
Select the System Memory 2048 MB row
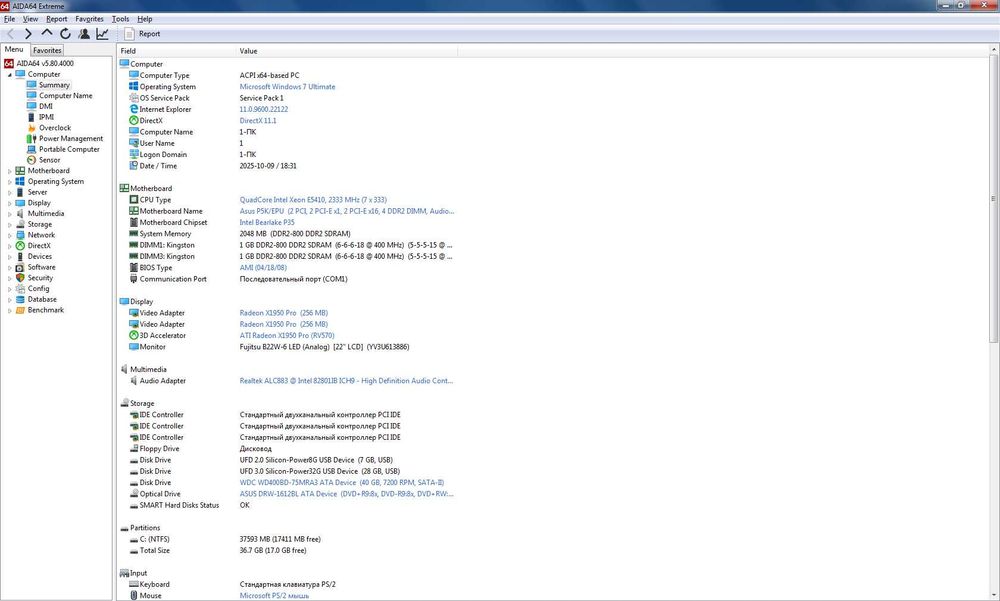pyautogui.click(x=287, y=234)
